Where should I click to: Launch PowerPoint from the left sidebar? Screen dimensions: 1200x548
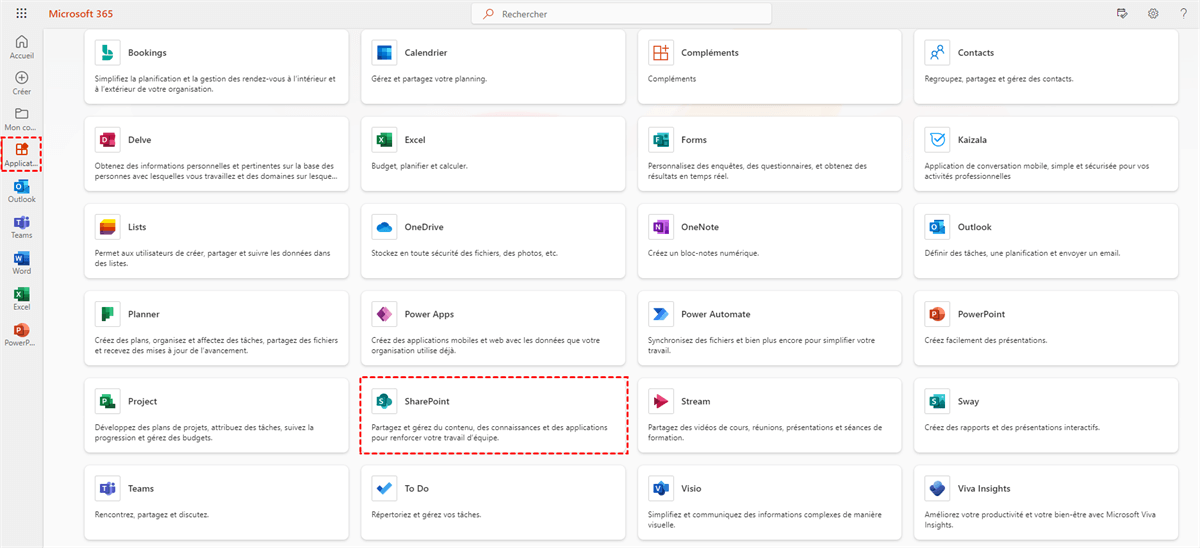[22, 335]
